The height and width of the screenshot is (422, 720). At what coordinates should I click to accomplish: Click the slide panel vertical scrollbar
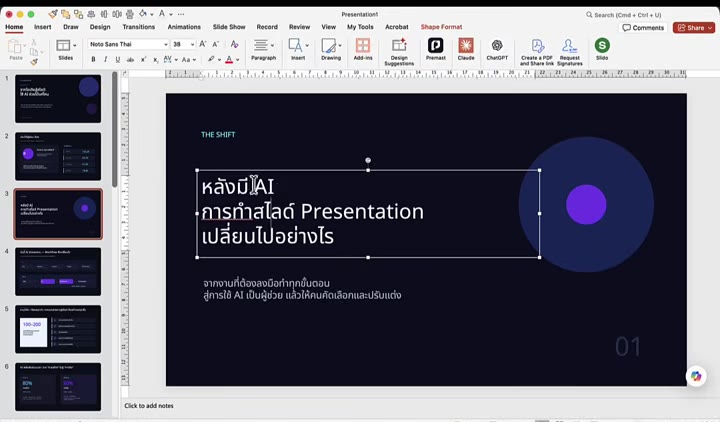pyautogui.click(x=114, y=129)
